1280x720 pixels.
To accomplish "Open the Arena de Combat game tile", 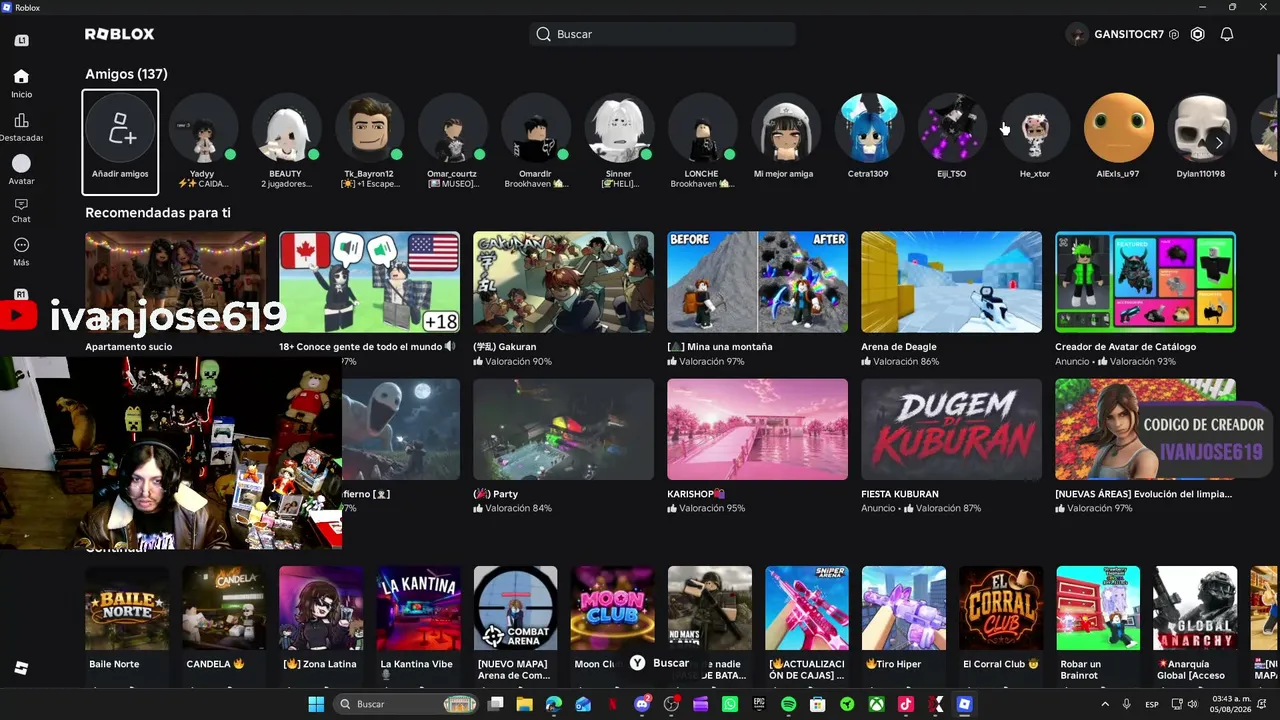I will coord(515,608).
